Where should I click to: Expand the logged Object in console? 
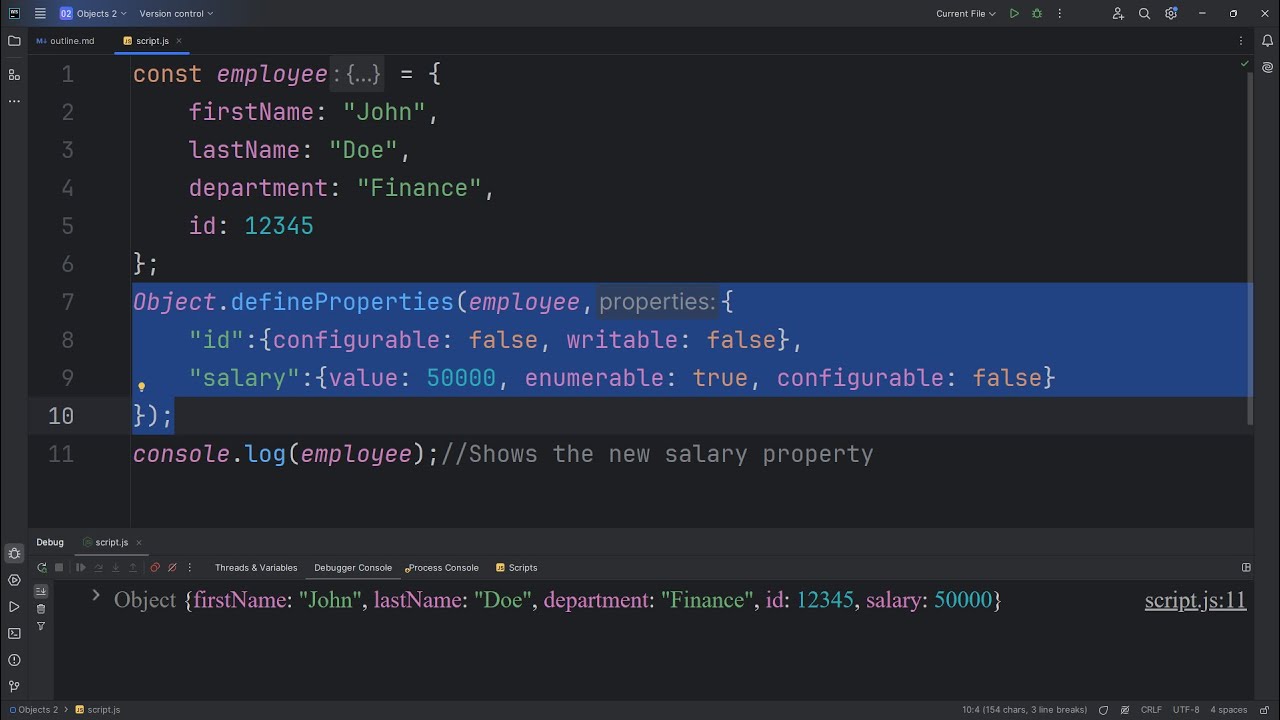(x=96, y=596)
